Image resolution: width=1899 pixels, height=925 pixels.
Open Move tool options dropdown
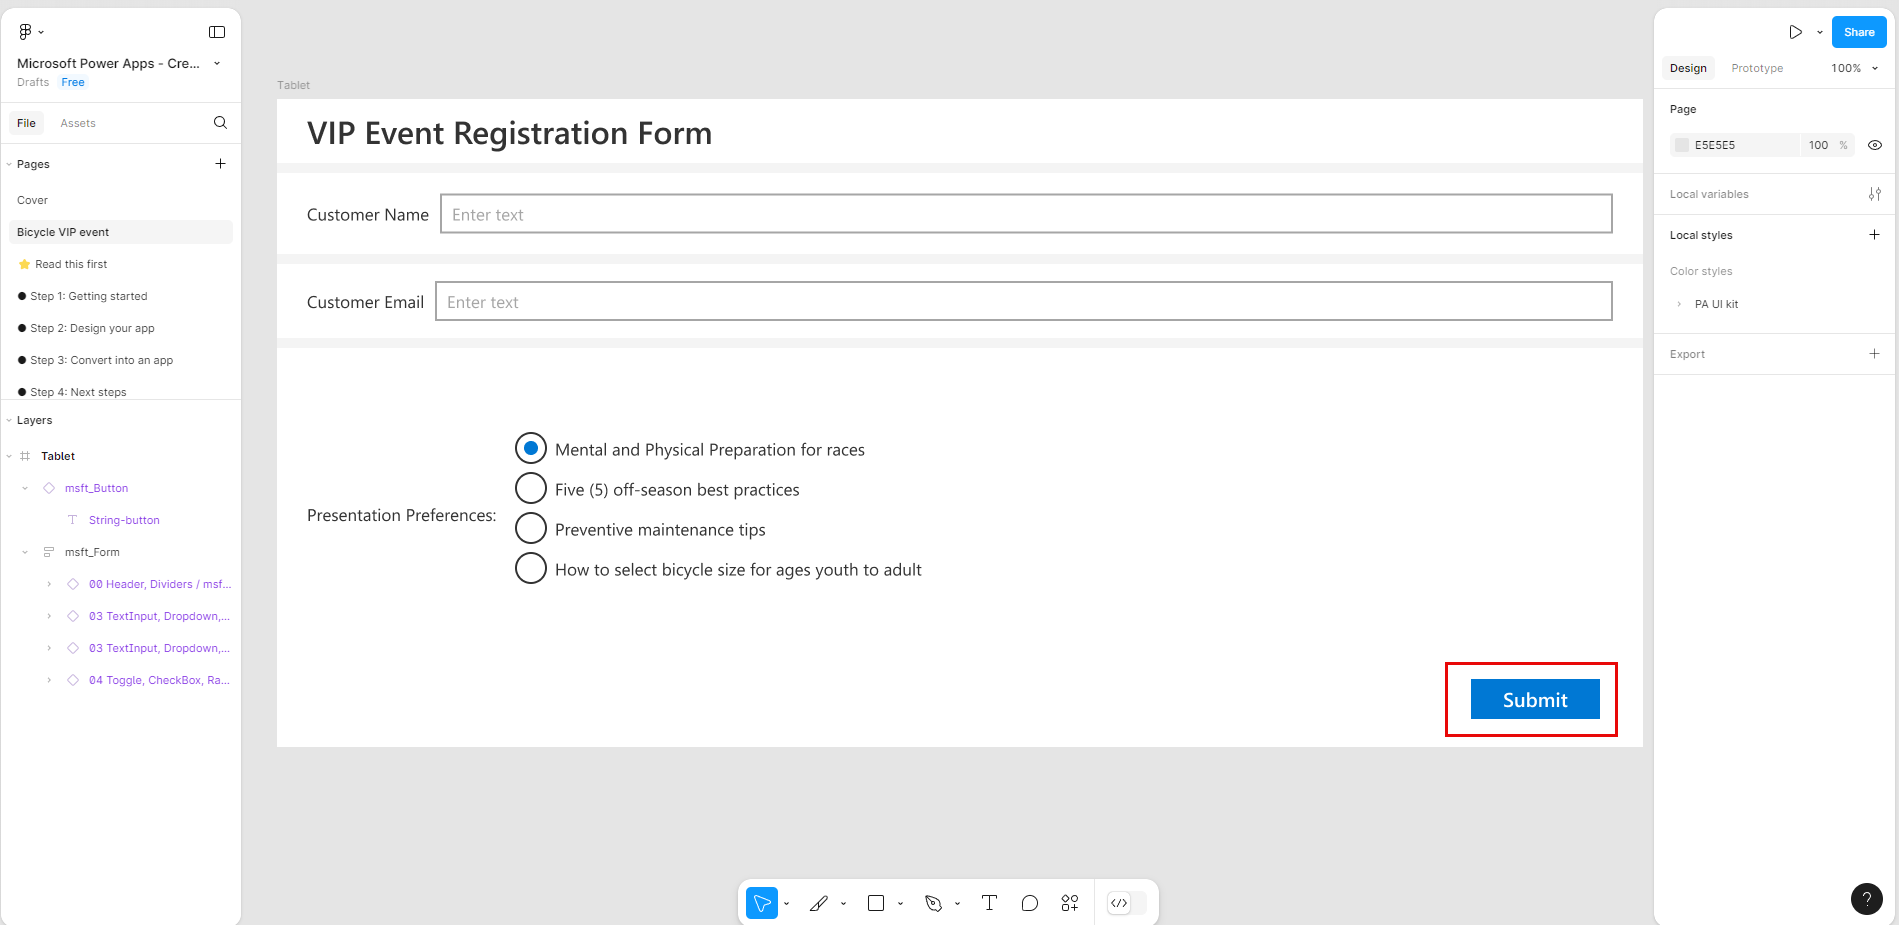click(787, 903)
